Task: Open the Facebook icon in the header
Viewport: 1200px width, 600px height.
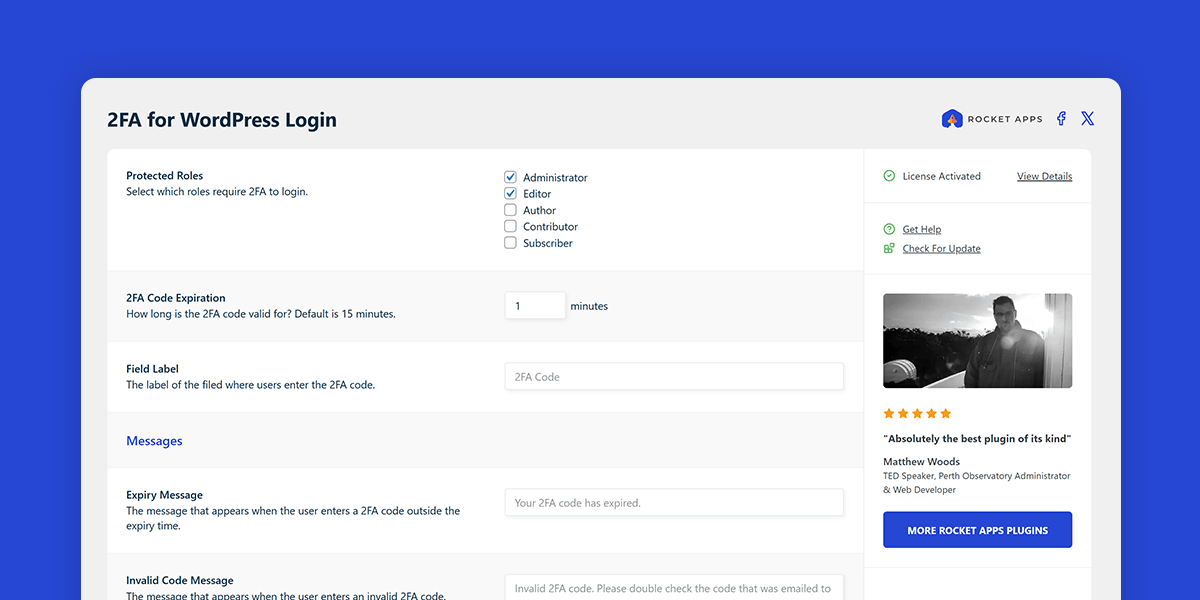Action: click(x=1060, y=118)
